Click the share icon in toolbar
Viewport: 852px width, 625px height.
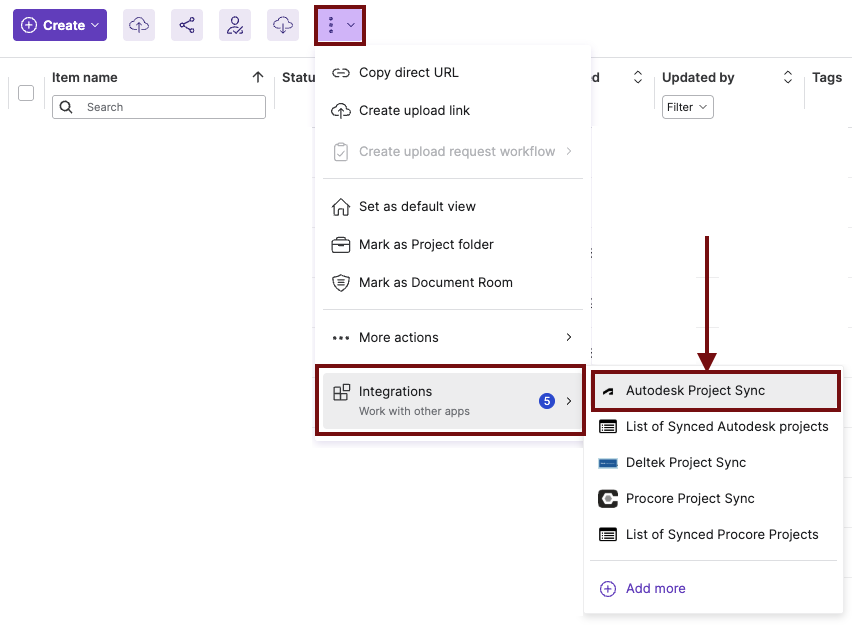[187, 25]
